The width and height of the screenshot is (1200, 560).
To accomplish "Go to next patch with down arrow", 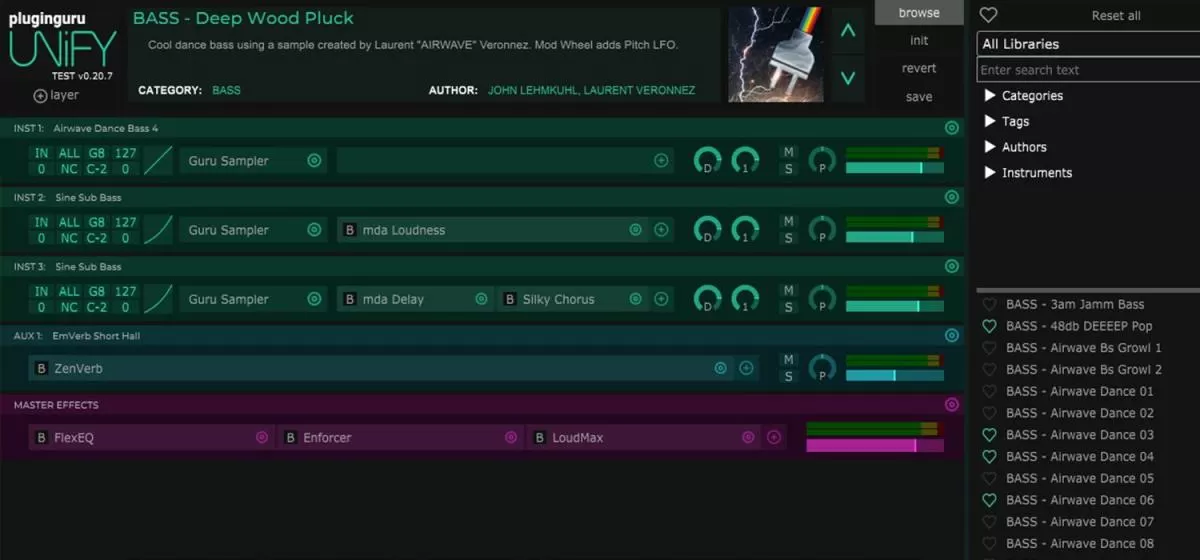I will (x=848, y=77).
